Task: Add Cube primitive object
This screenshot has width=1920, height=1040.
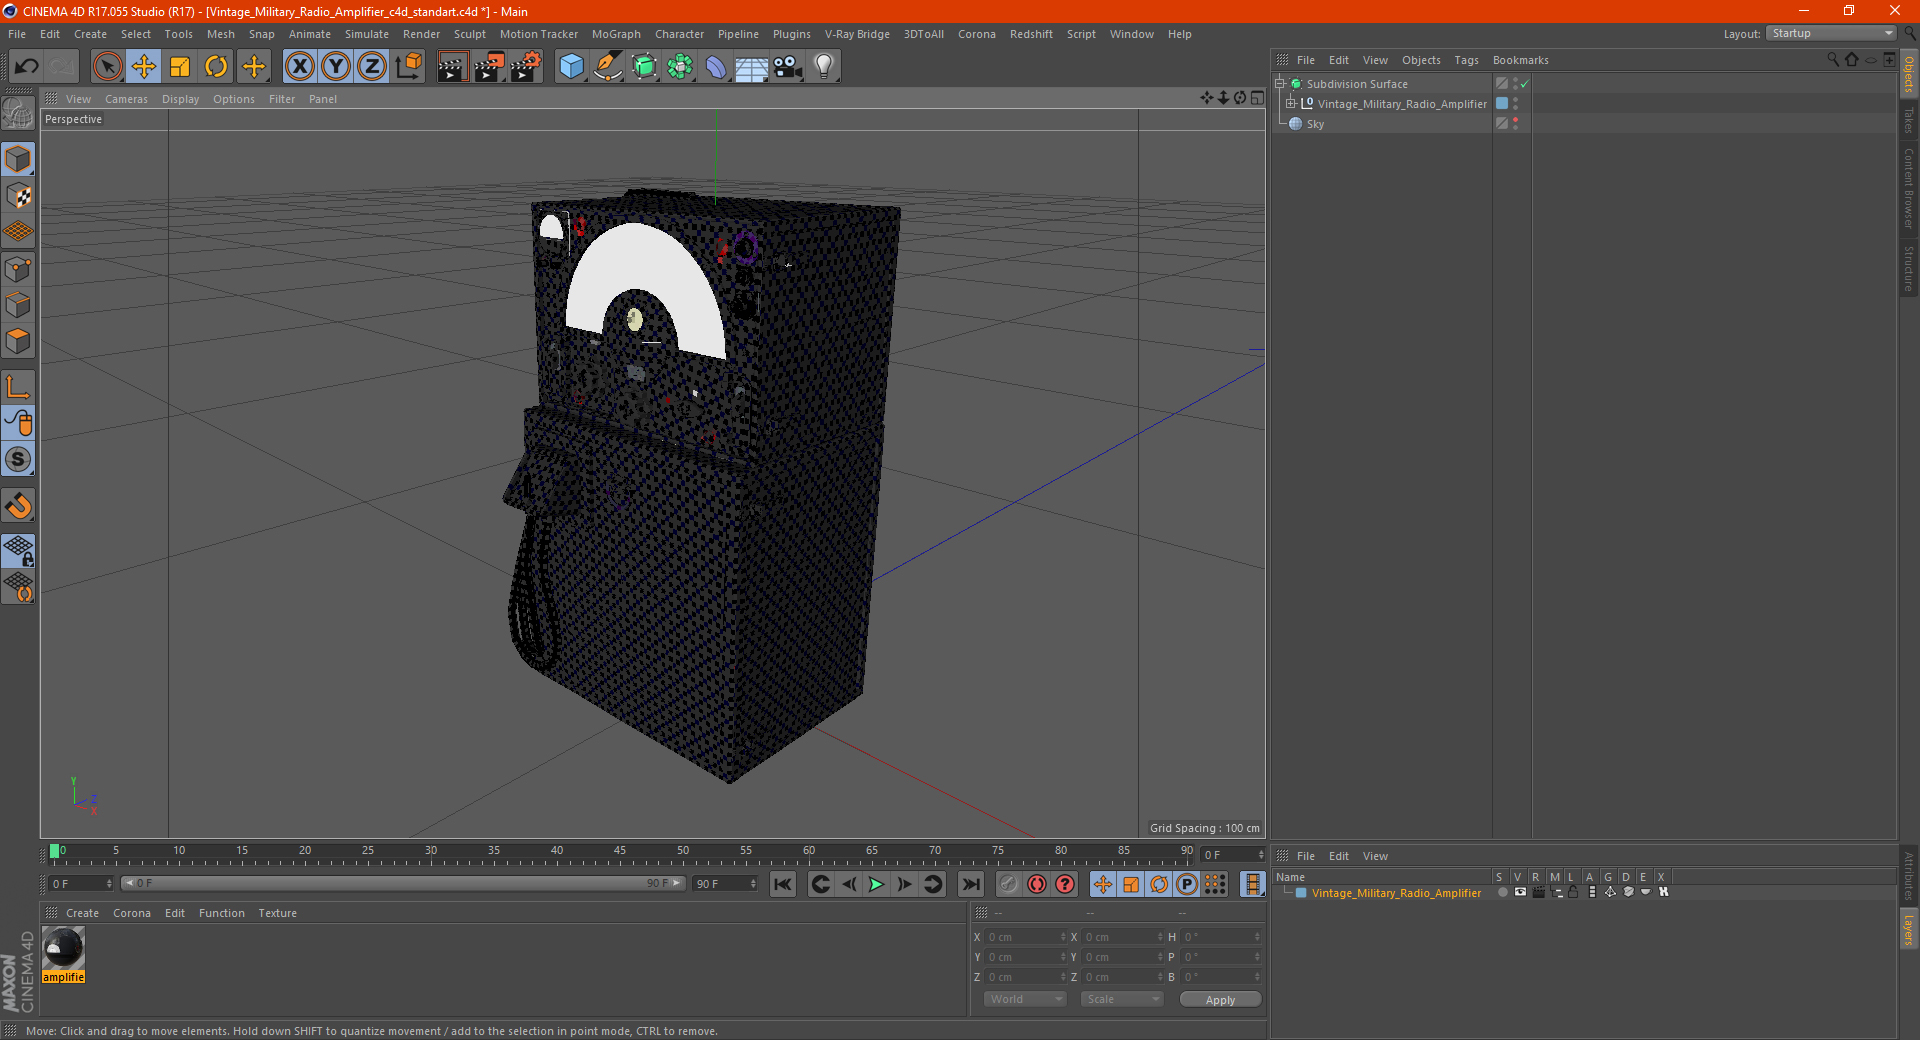Action: [x=571, y=67]
